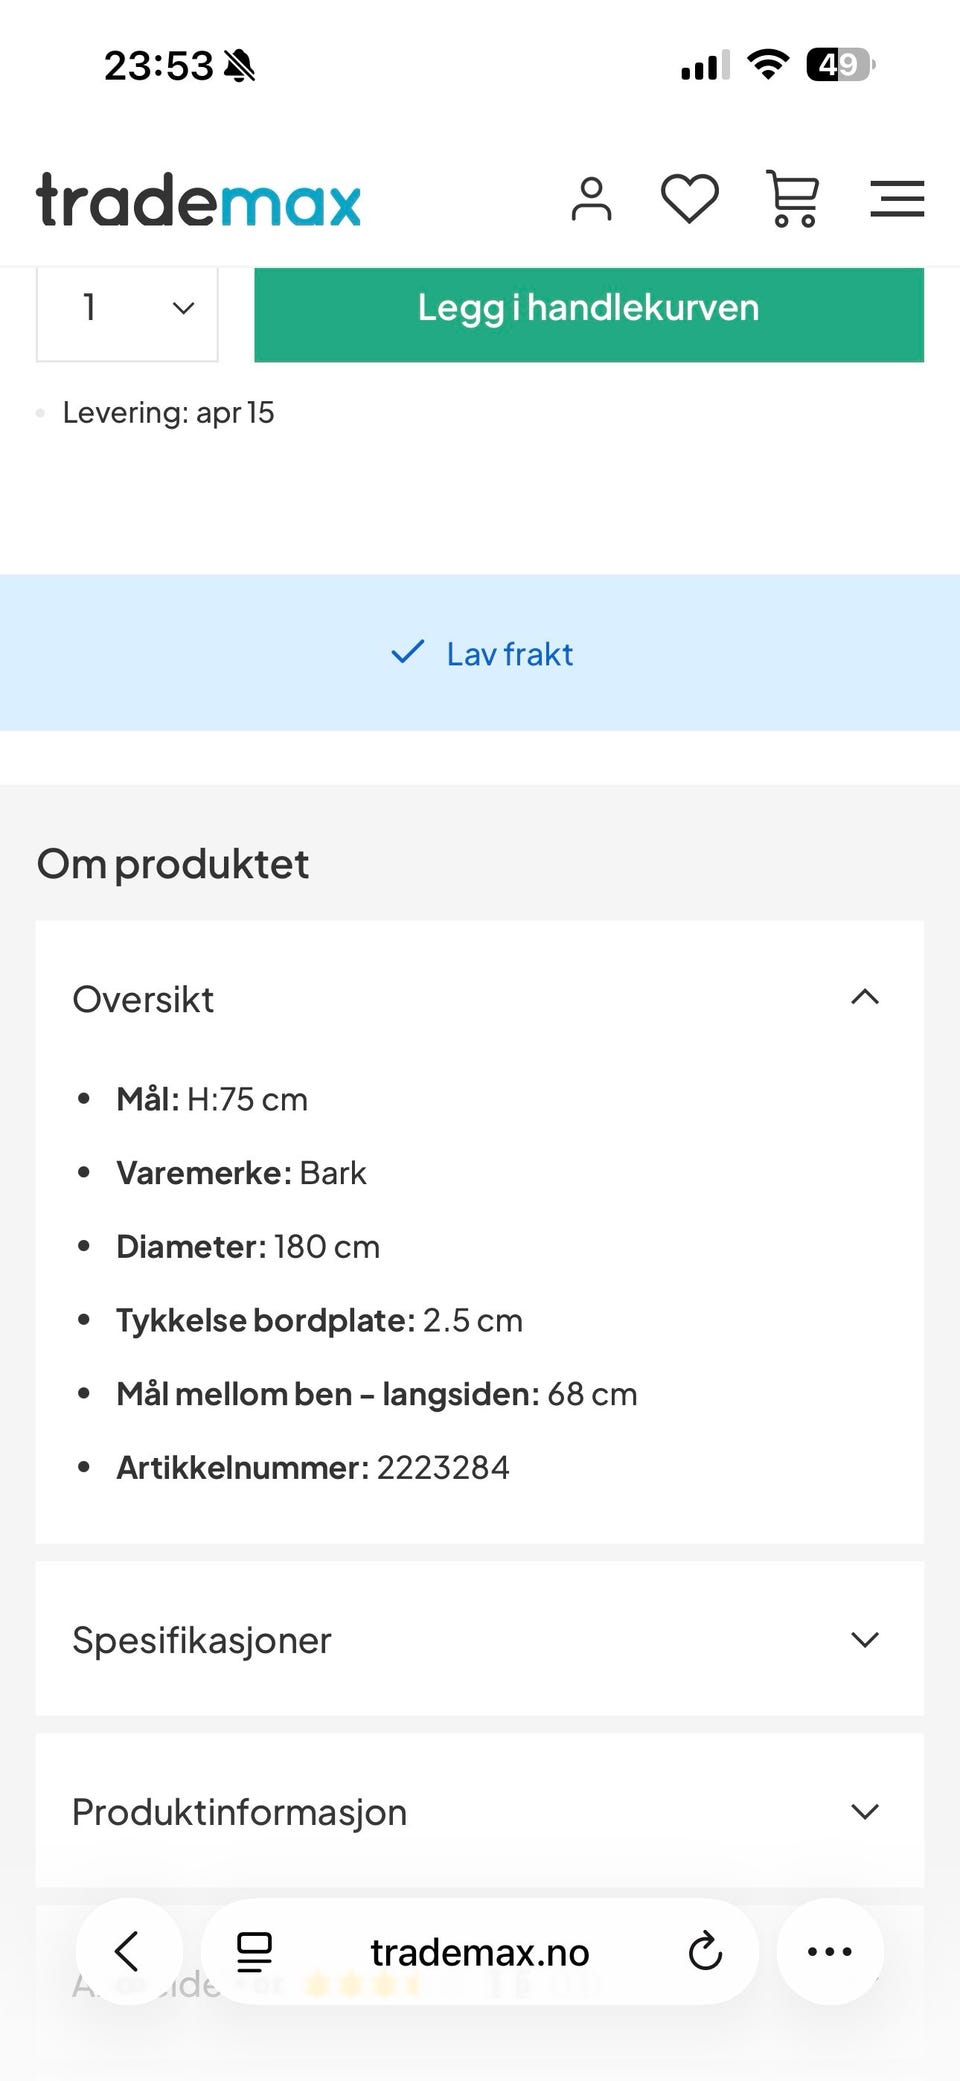The width and height of the screenshot is (960, 2081).
Task: Add the item with Legg i handlekurven
Action: point(588,308)
